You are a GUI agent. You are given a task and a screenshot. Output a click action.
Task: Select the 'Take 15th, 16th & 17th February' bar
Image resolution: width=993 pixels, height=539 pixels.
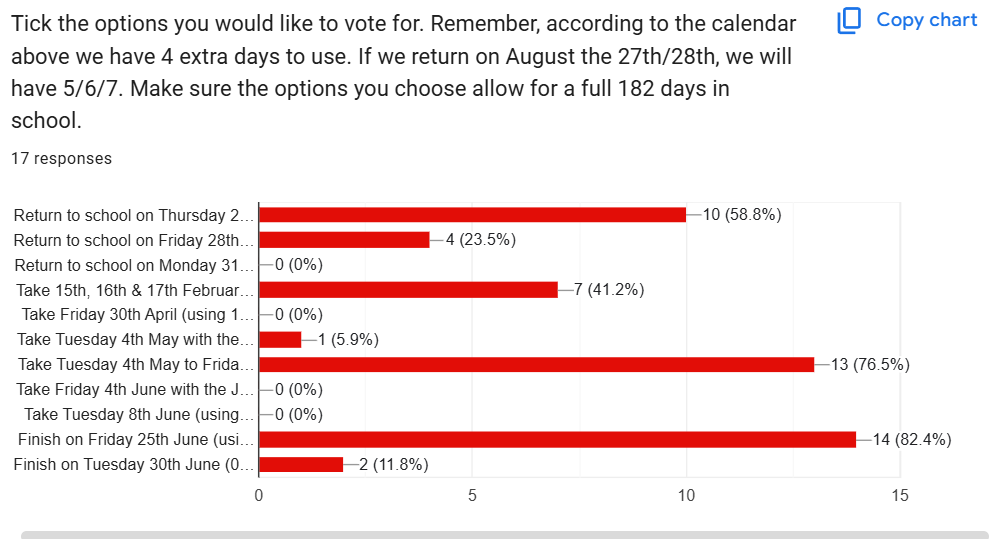(408, 290)
